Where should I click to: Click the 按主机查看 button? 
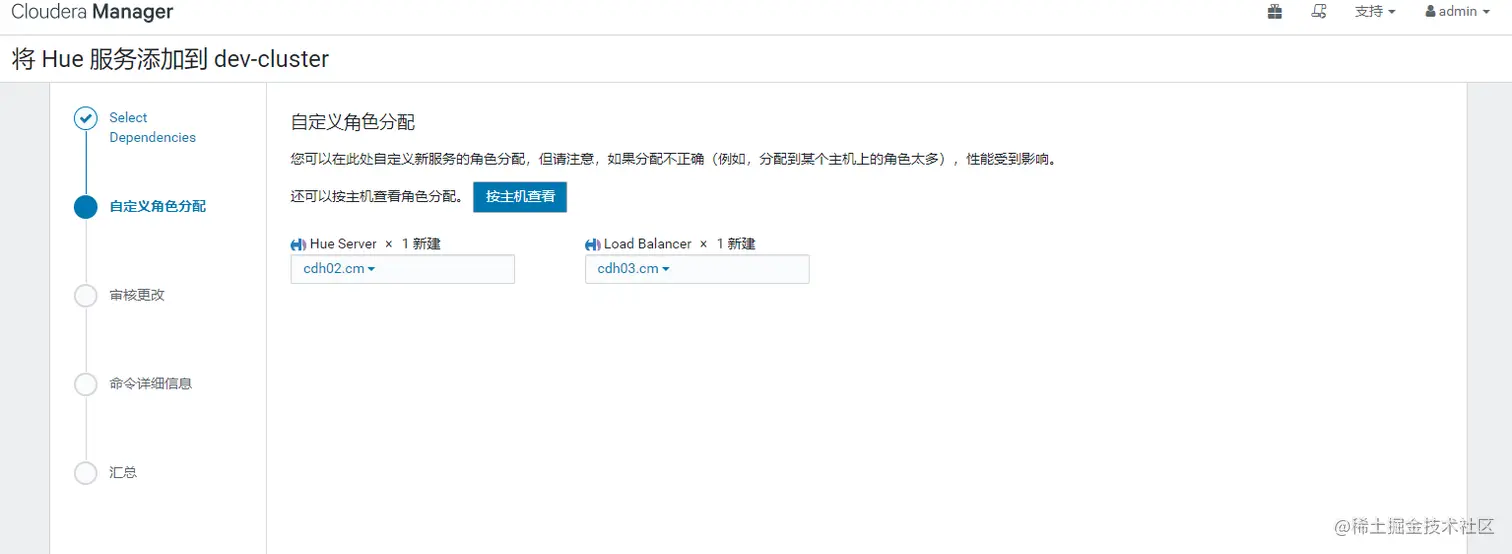coord(520,197)
